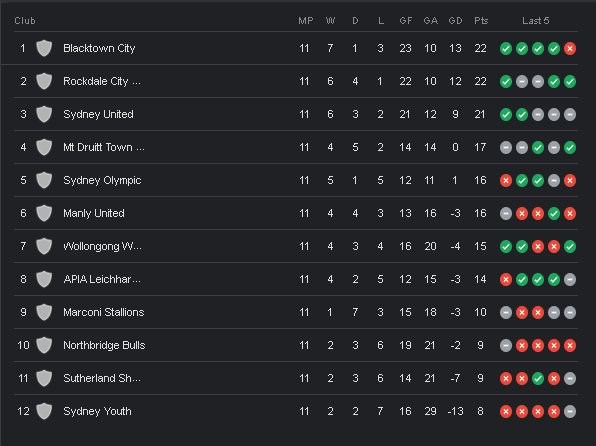Open the Northbridge Bulls club name
The width and height of the screenshot is (596, 446).
pos(104,345)
